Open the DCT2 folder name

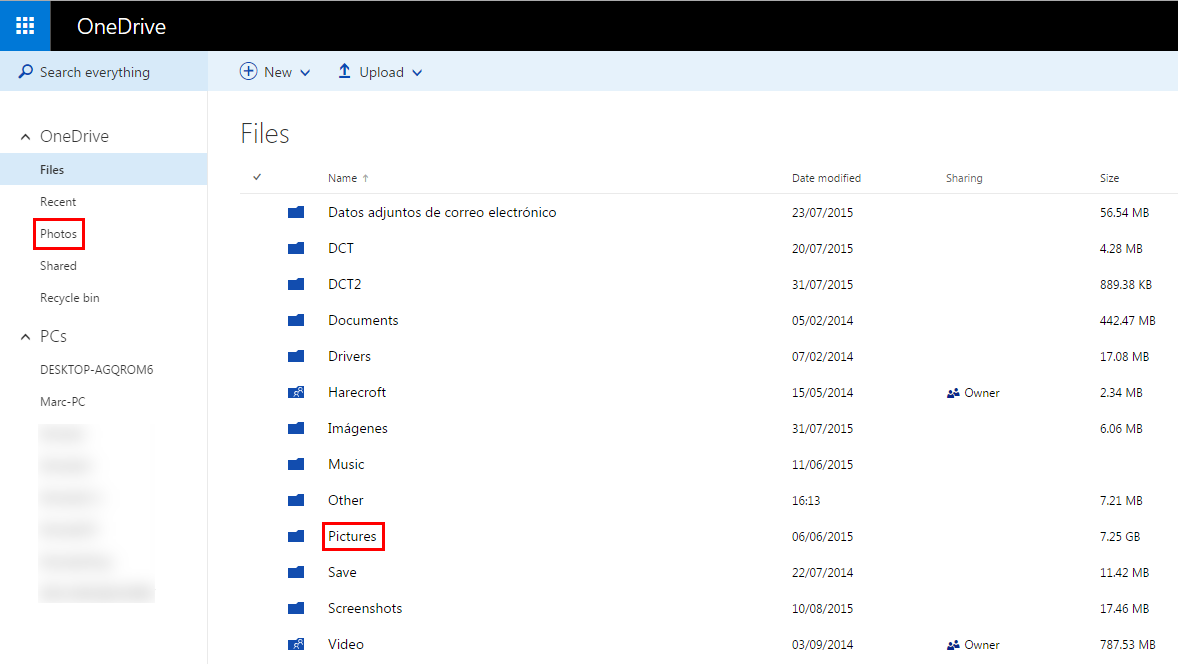pyautogui.click(x=344, y=284)
